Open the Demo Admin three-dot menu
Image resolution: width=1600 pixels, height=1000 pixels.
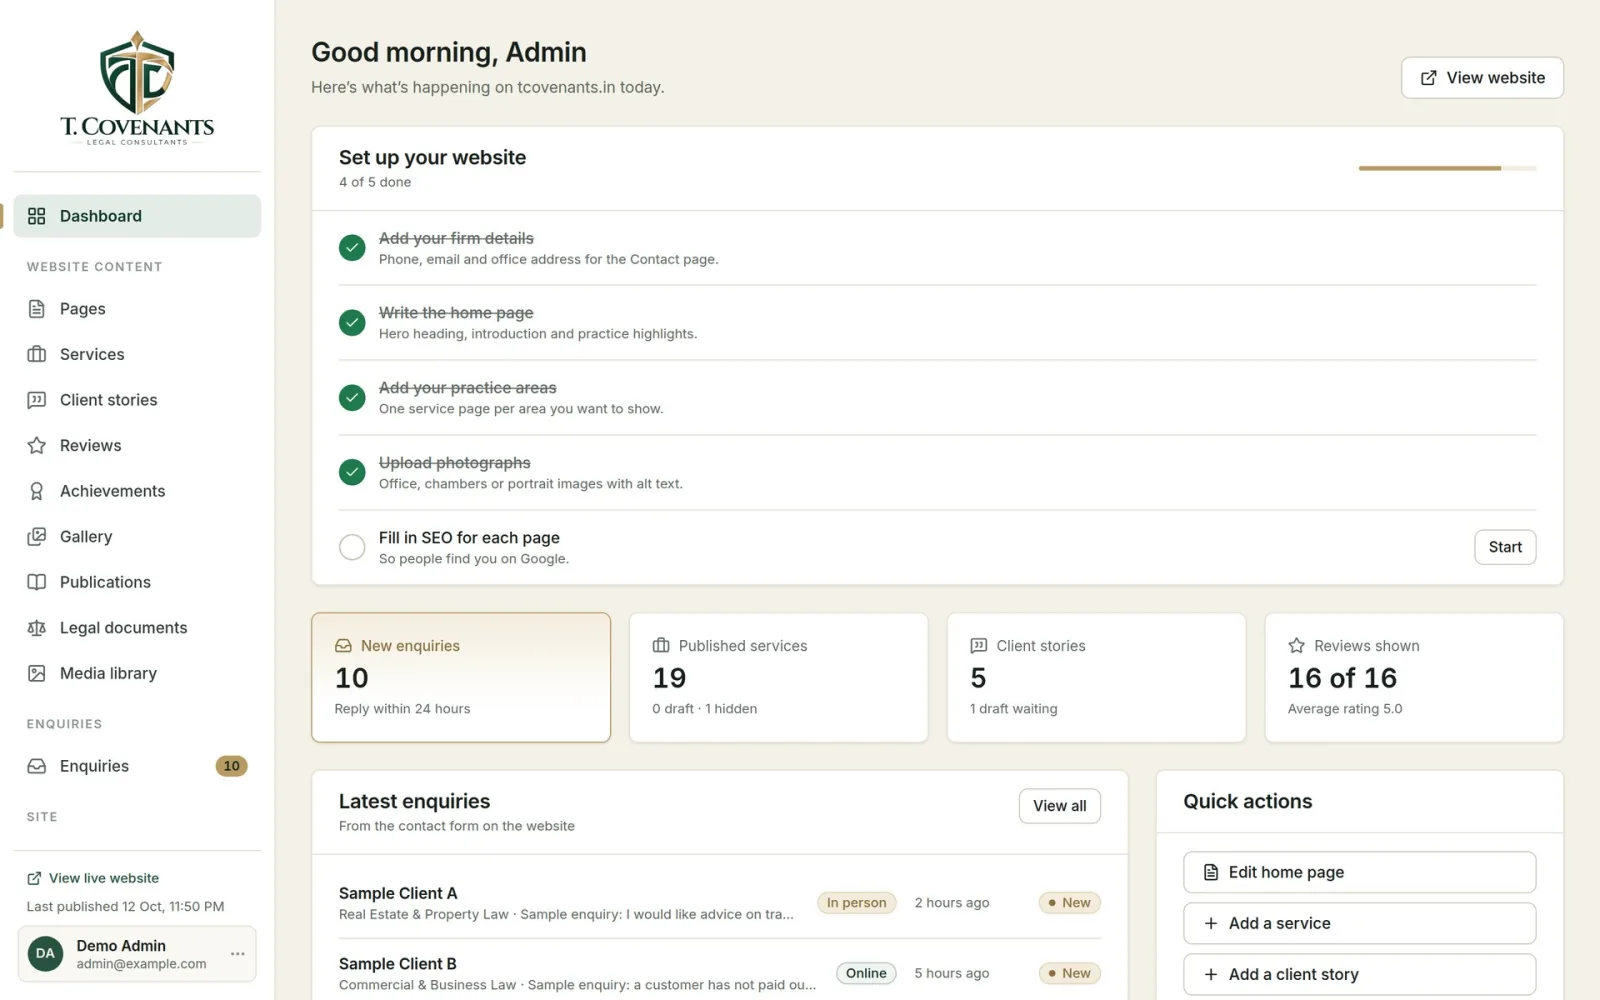pyautogui.click(x=238, y=954)
